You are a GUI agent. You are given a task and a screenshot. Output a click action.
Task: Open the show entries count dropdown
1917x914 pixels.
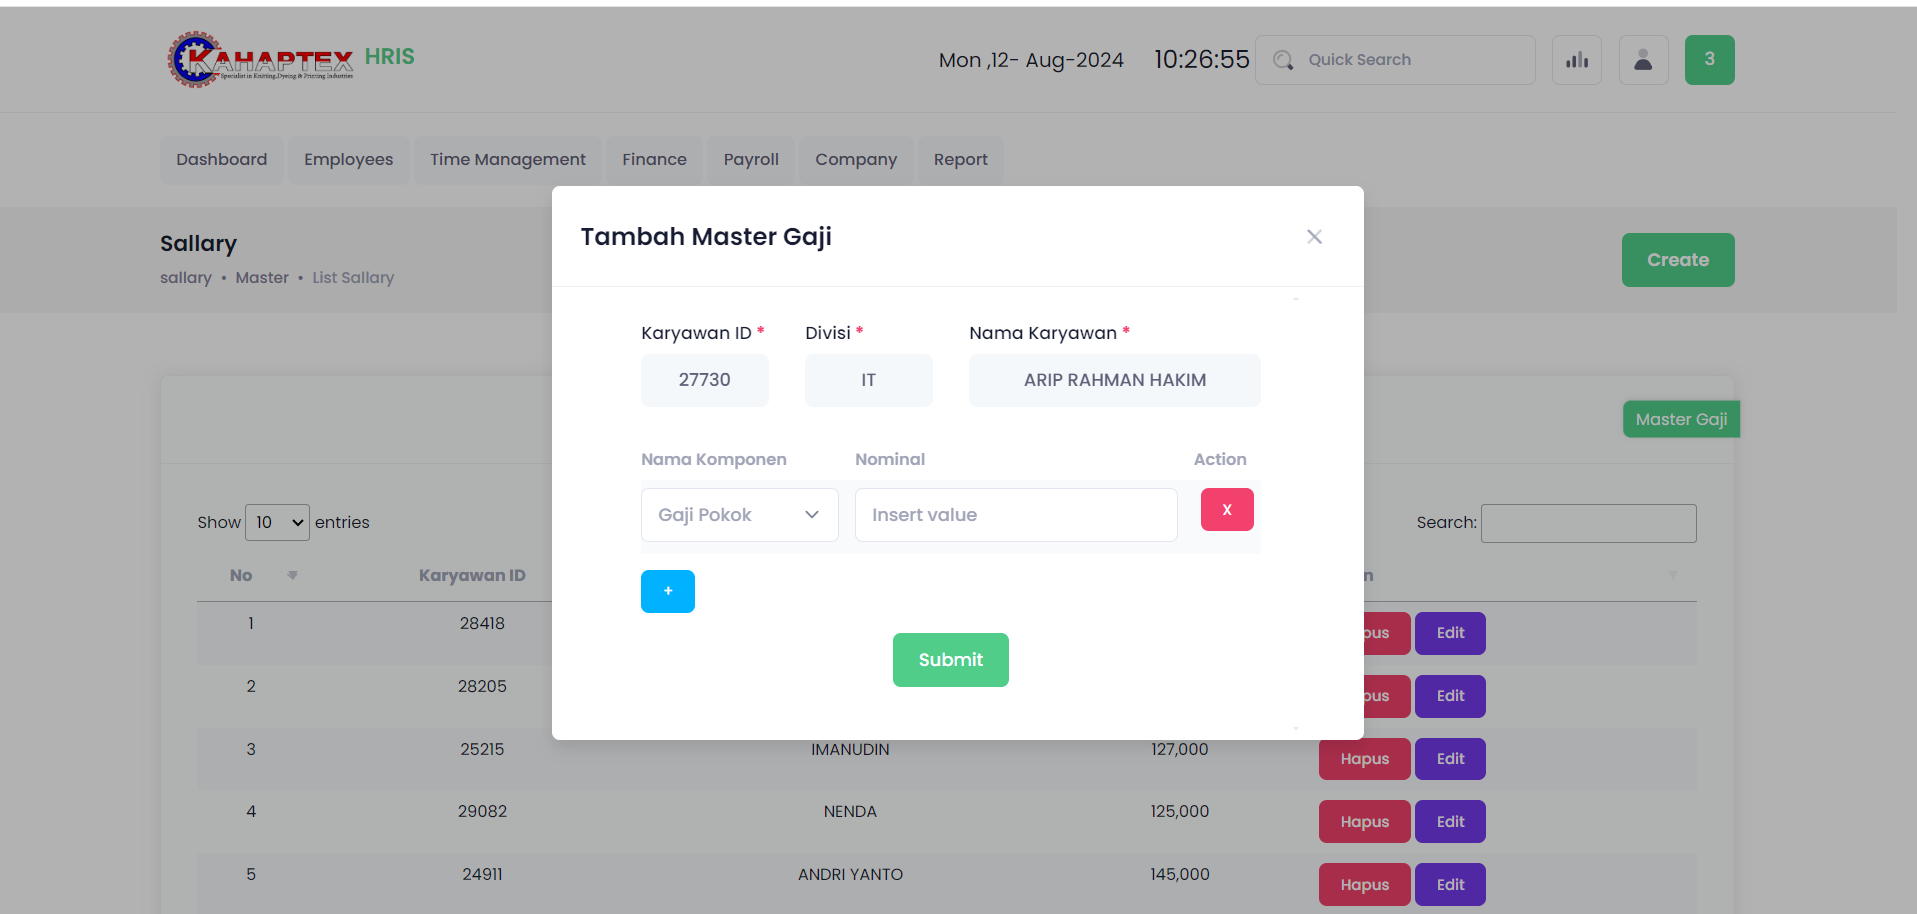click(277, 523)
